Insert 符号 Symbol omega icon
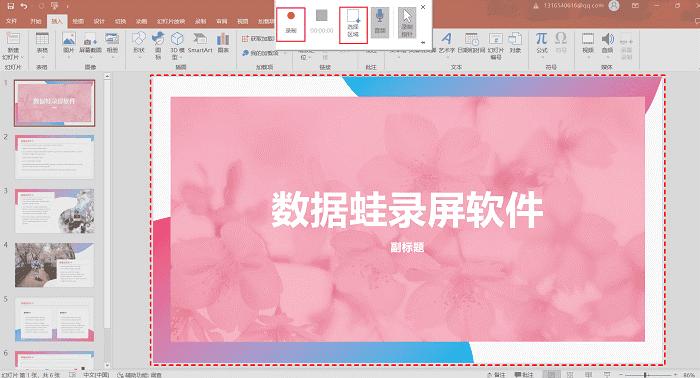 click(561, 43)
